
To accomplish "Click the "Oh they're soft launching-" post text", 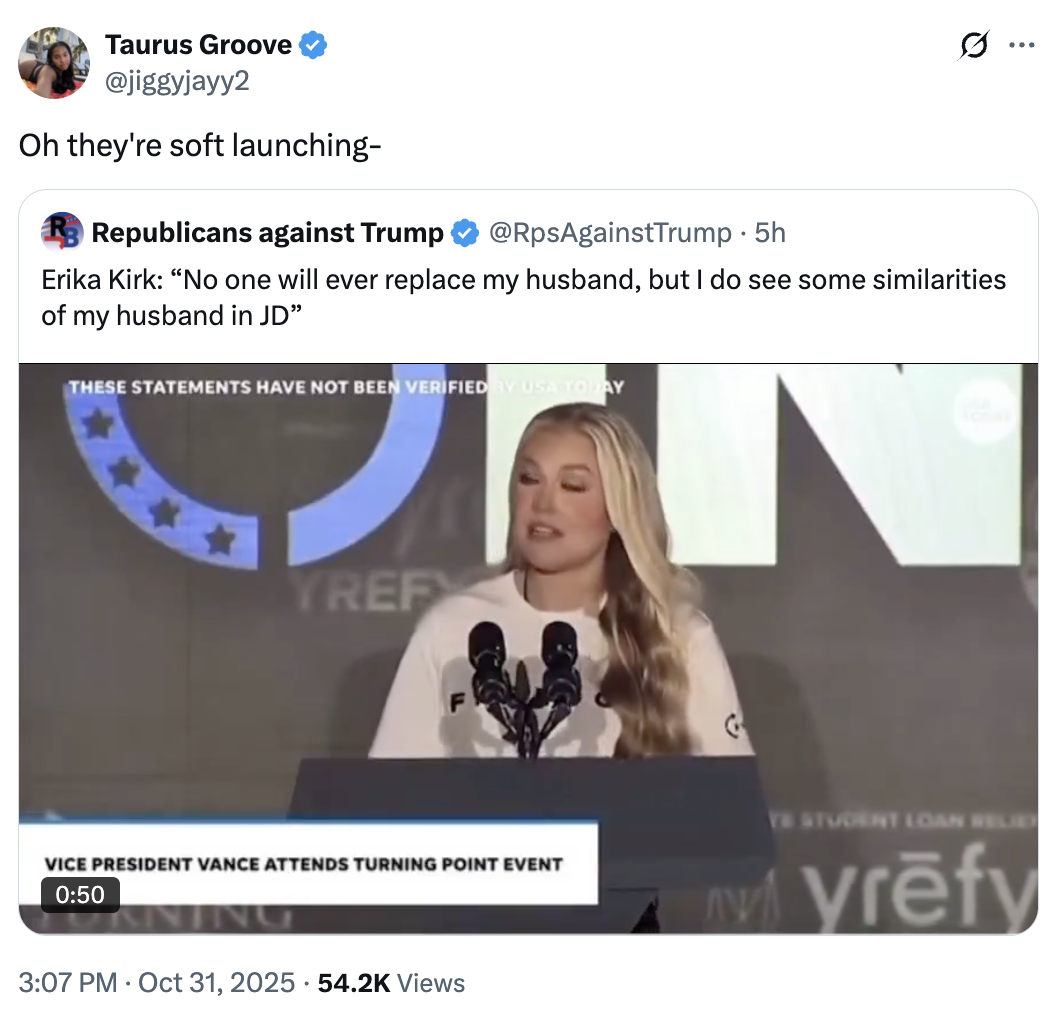I will [x=200, y=145].
